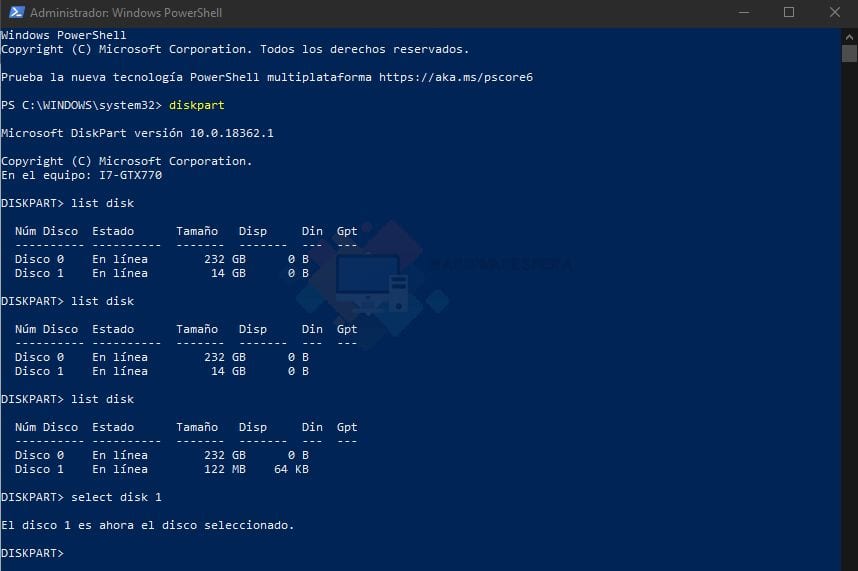
Task: Click the '64 KB' available value
Action: coord(291,469)
